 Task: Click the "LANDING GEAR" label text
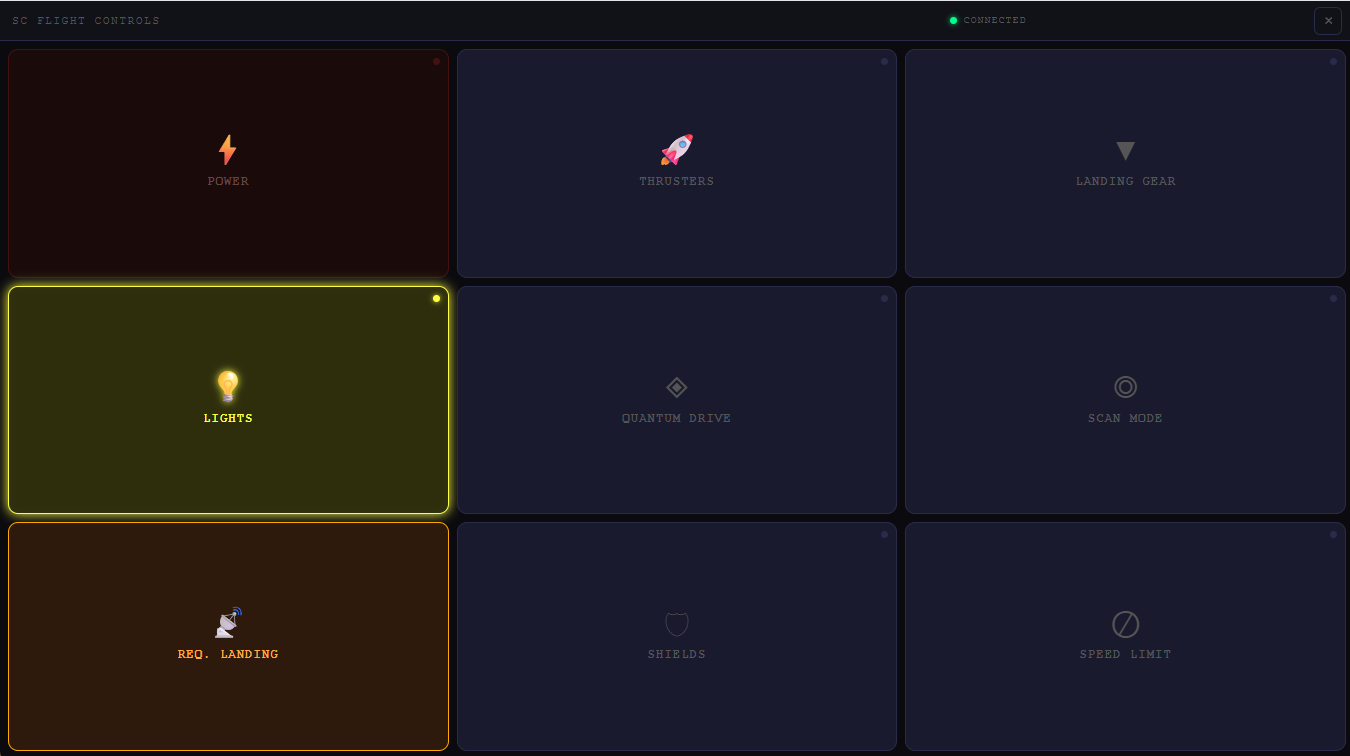click(1125, 181)
